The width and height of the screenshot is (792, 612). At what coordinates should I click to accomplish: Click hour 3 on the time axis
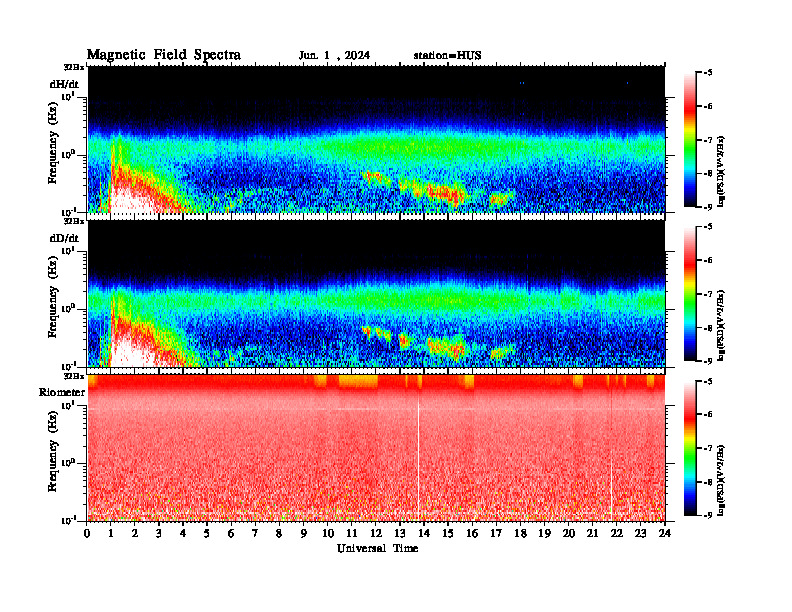pyautogui.click(x=159, y=533)
